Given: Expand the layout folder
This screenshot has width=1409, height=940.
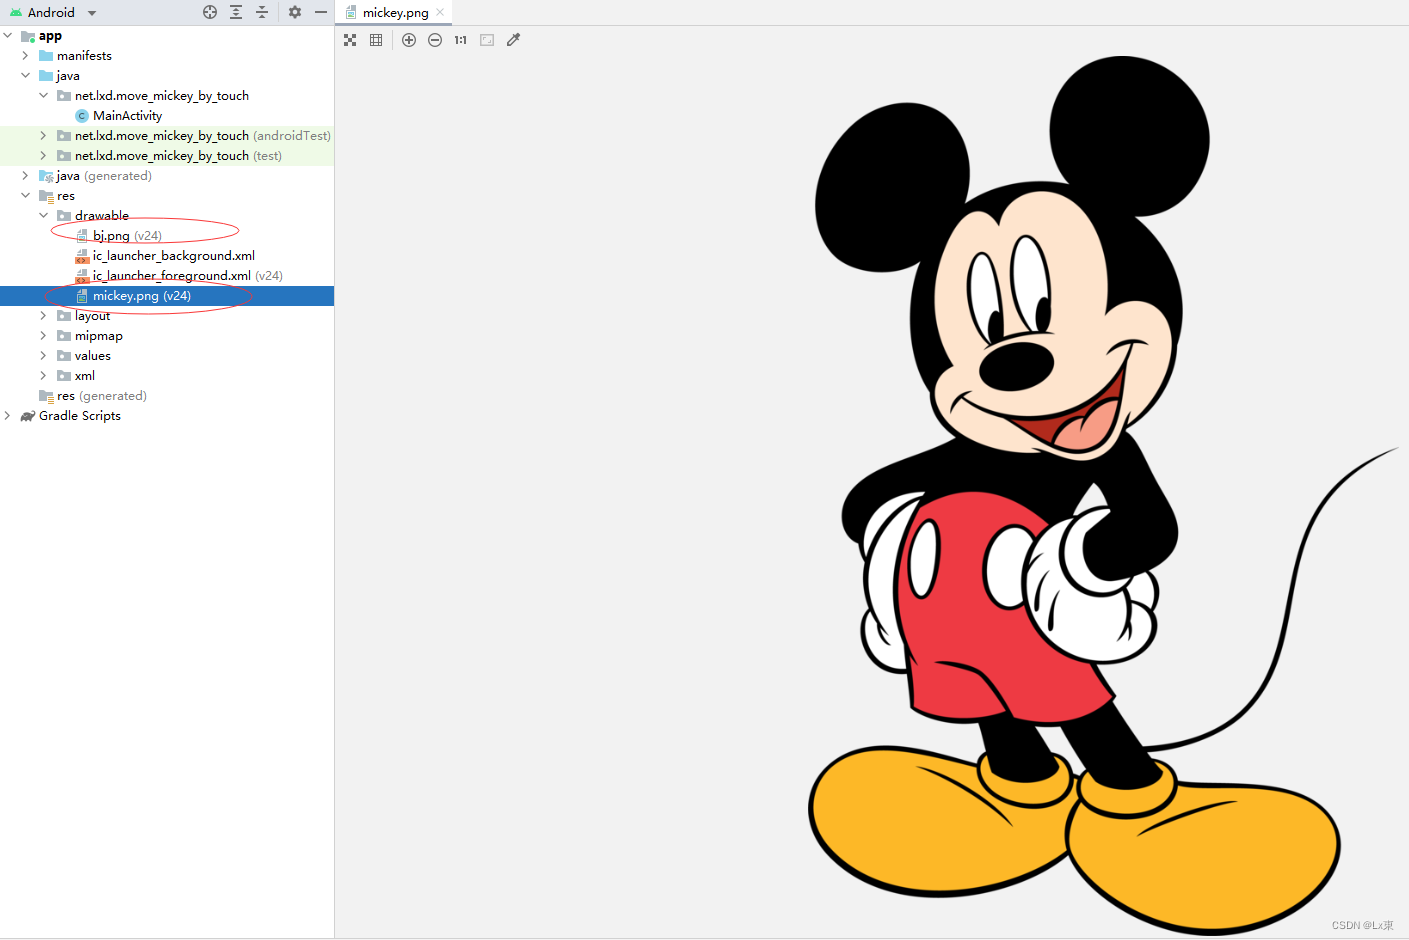Looking at the screenshot, I should pos(44,316).
